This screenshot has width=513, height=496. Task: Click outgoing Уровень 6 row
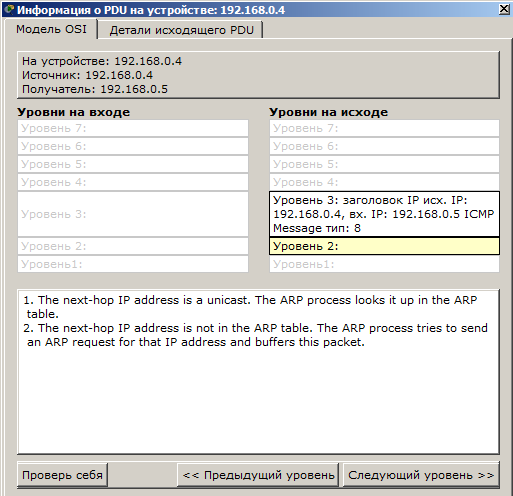(384, 146)
